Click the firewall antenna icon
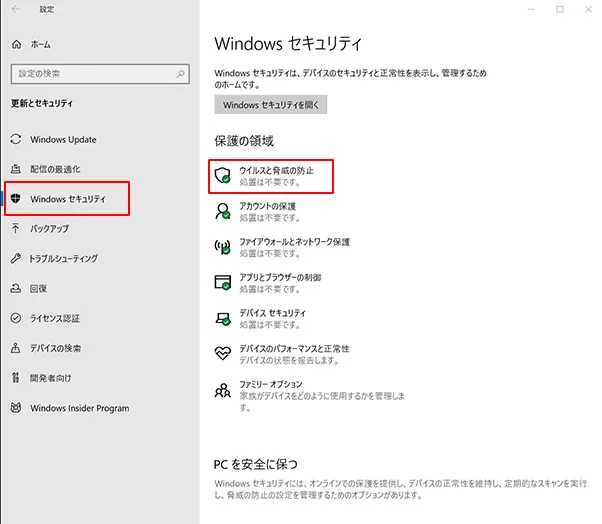The width and height of the screenshot is (602, 524). 223,247
